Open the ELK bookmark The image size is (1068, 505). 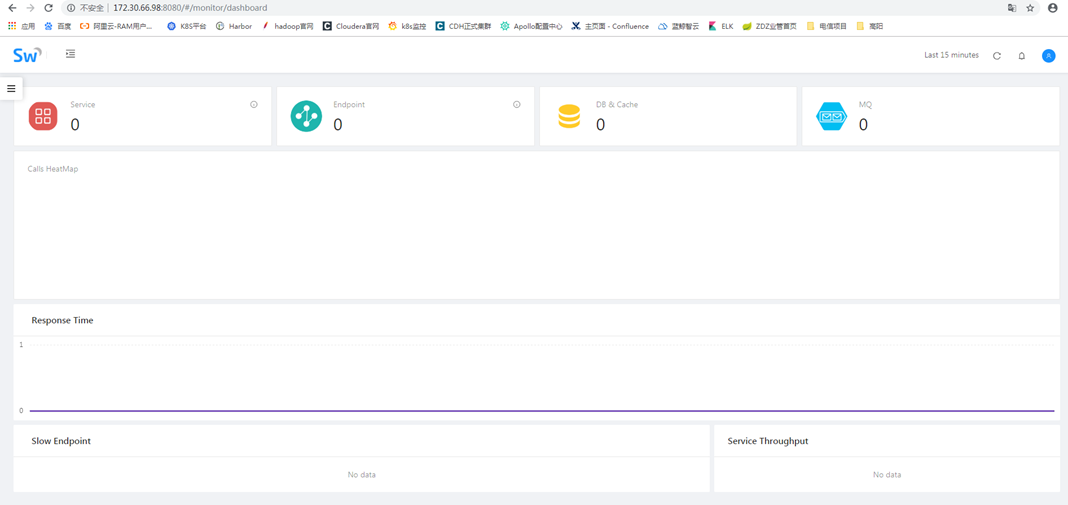[x=721, y=26]
